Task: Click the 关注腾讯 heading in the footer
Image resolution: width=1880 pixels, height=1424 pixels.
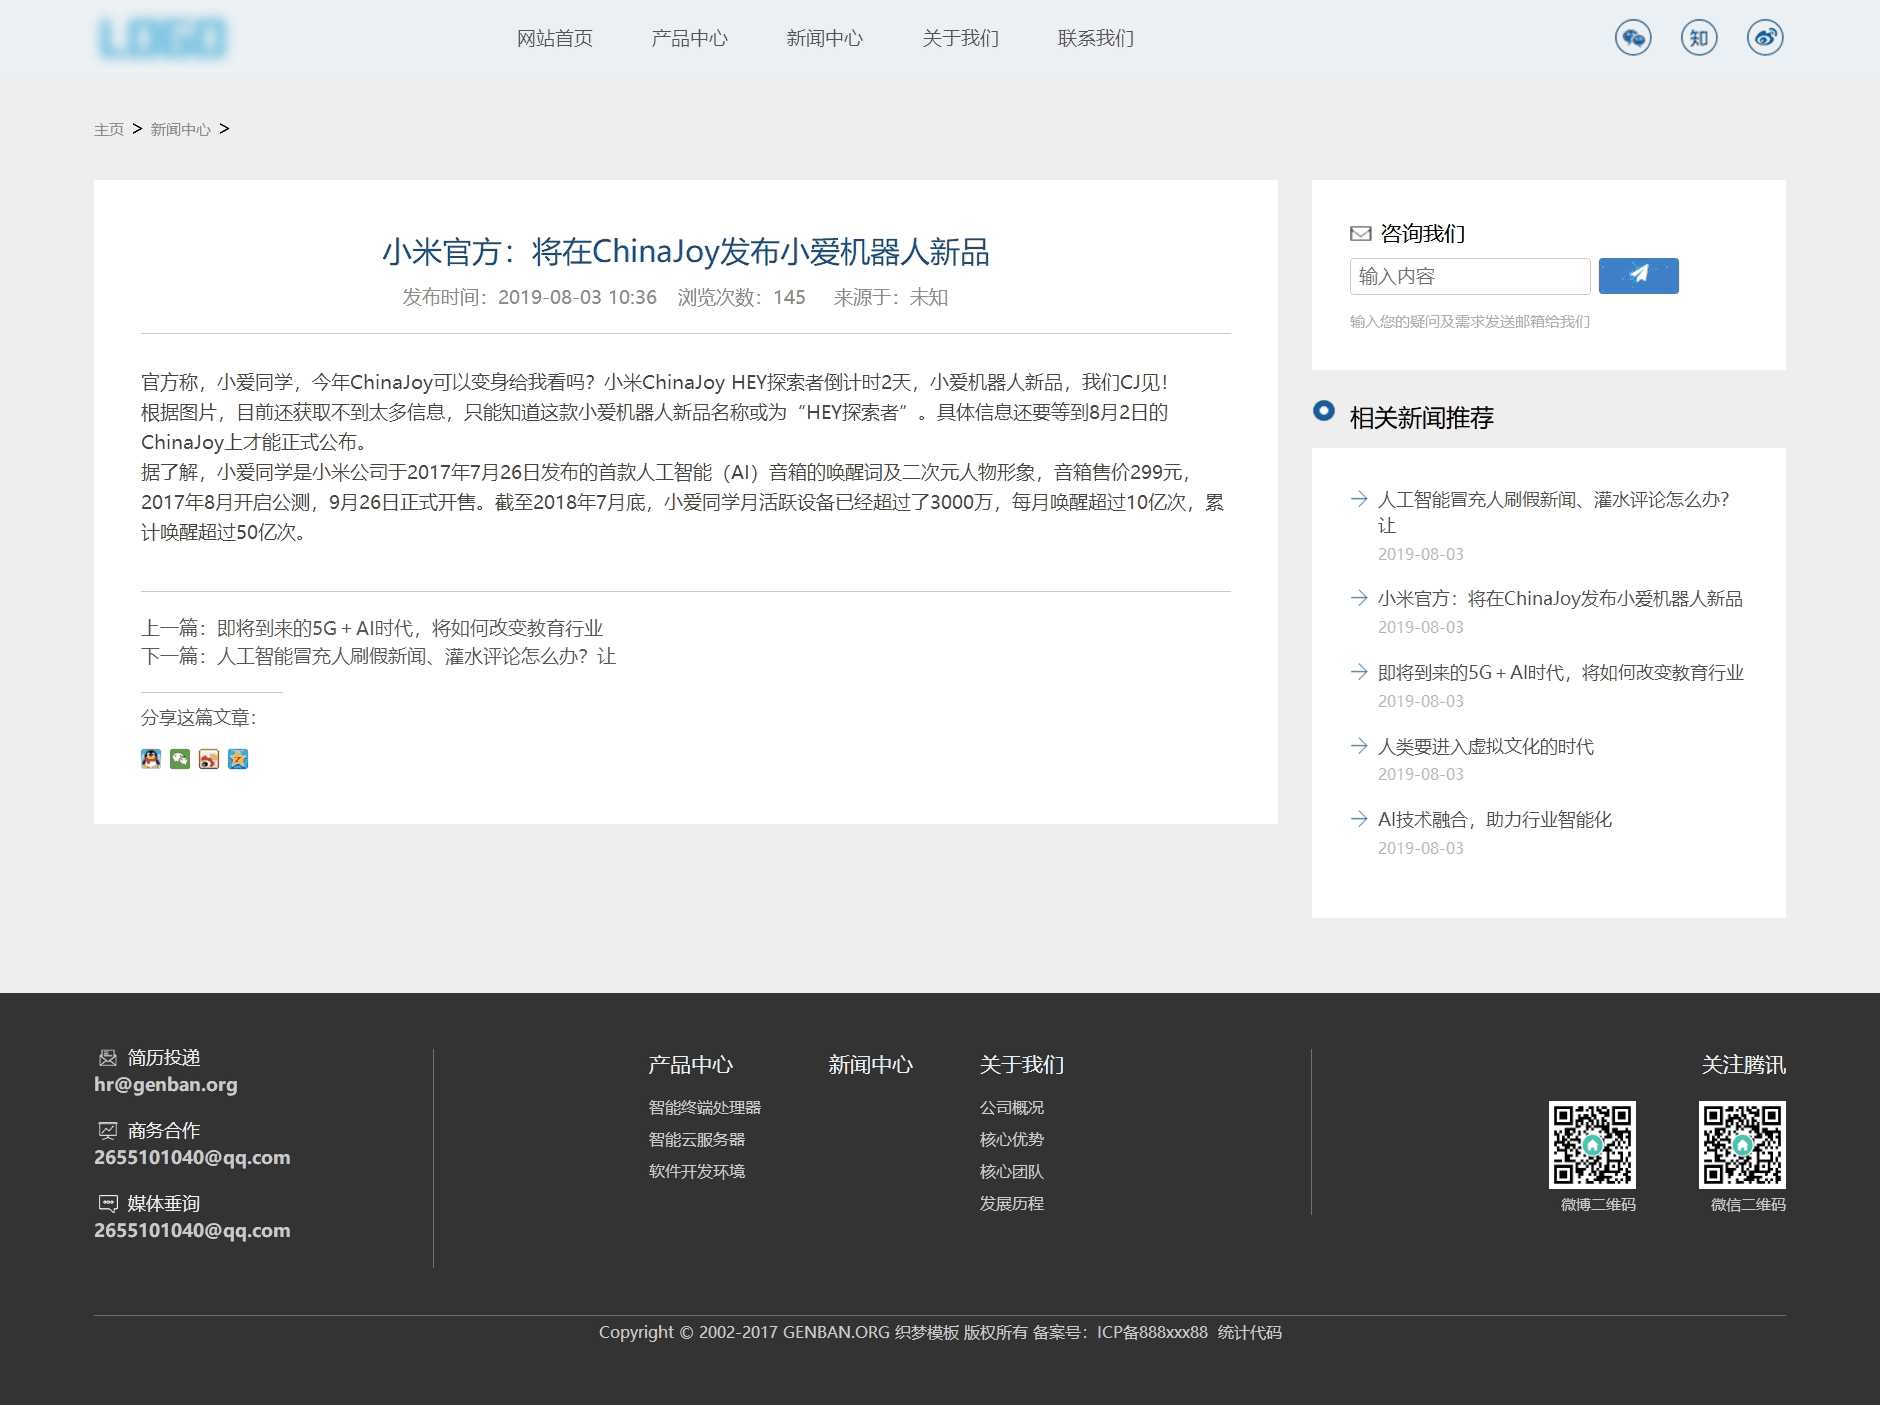Action: 1743,1065
